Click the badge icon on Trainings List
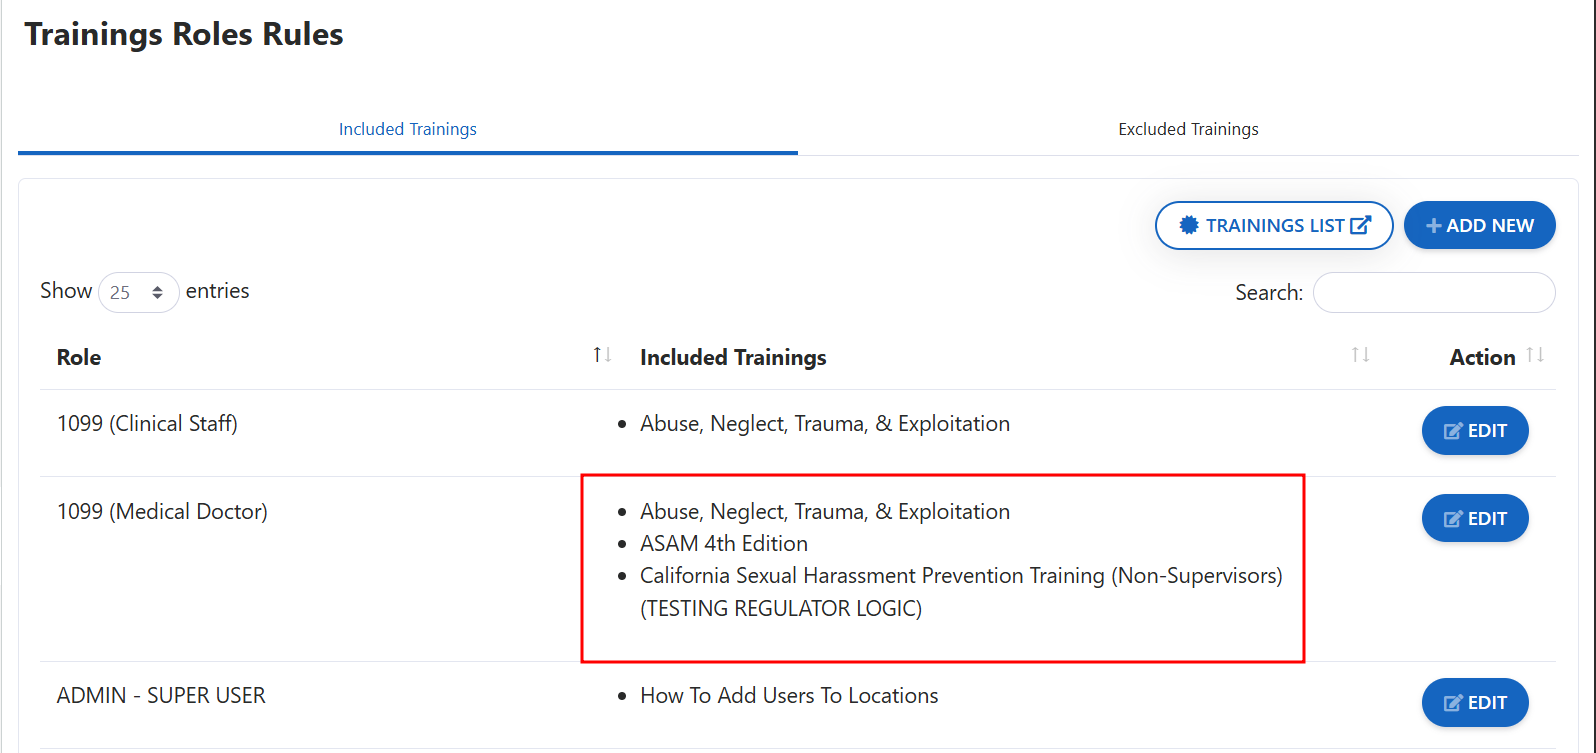This screenshot has width=1596, height=753. pos(1189,225)
